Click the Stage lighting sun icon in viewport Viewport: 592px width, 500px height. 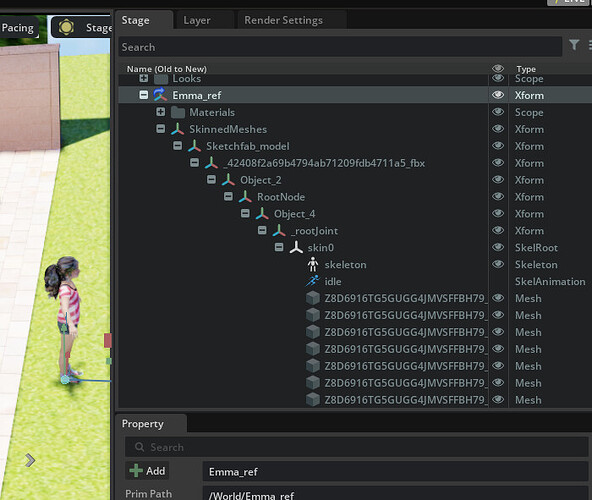[x=66, y=27]
